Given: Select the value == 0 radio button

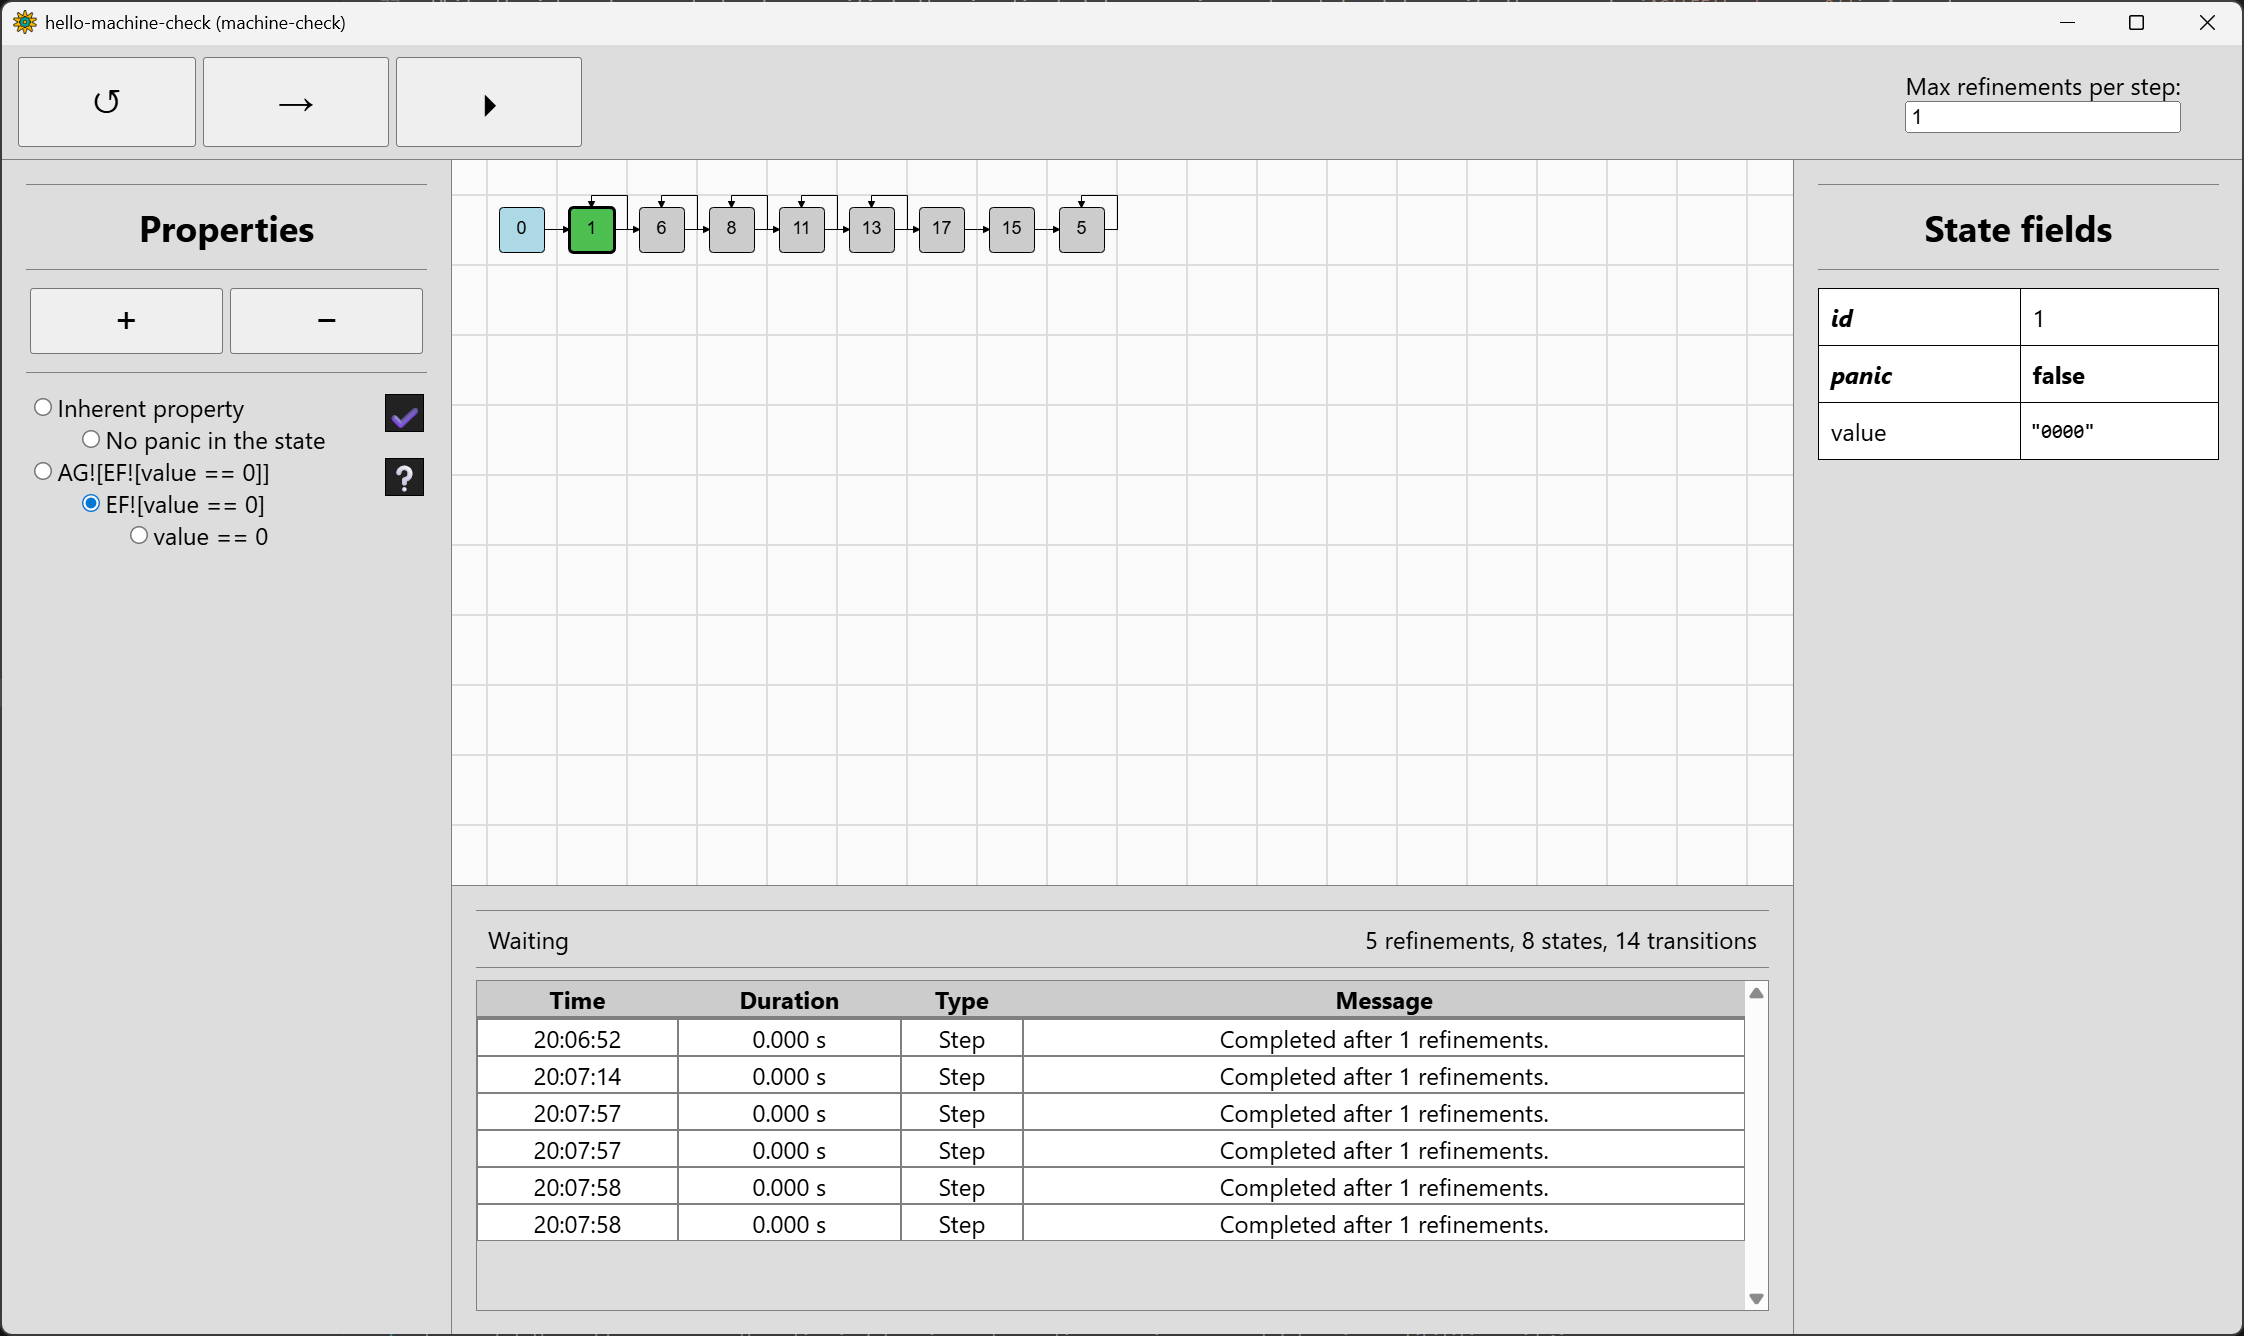Looking at the screenshot, I should (139, 536).
